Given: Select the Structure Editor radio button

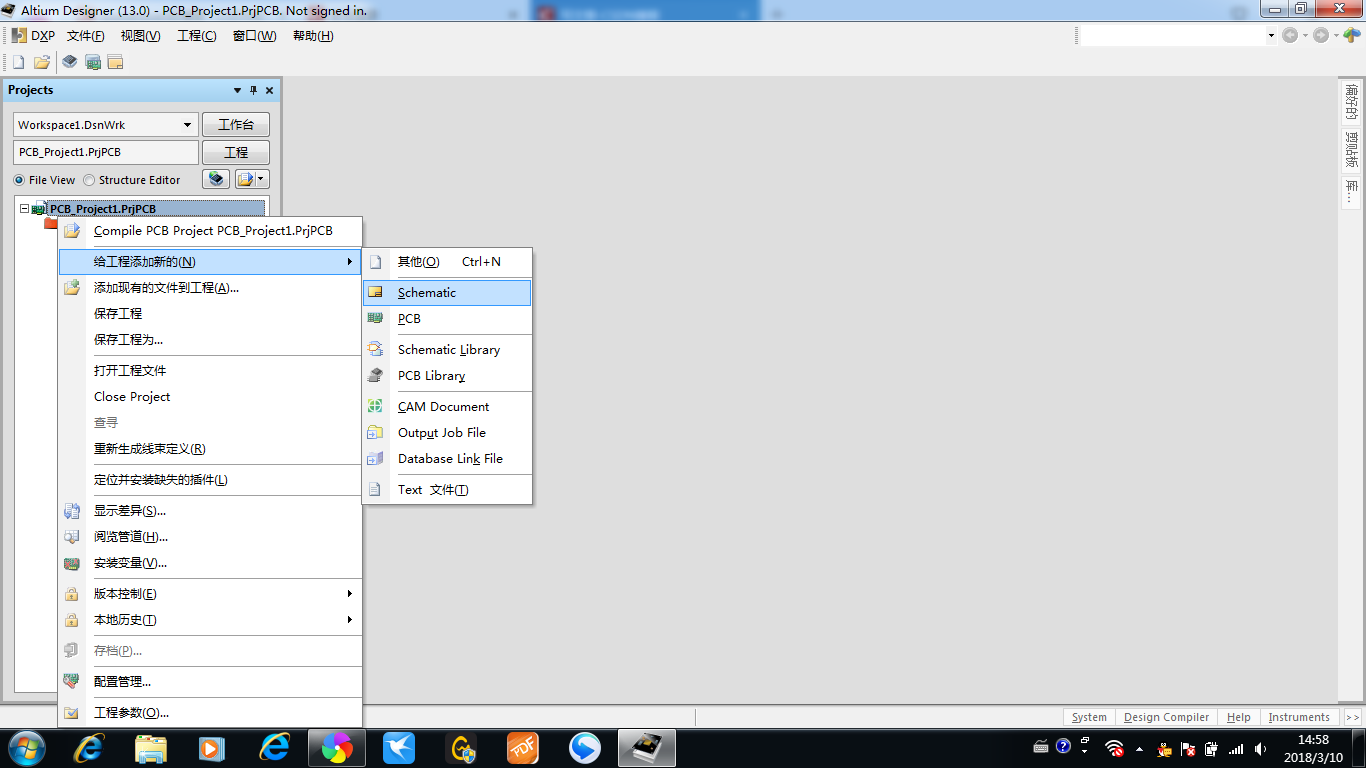Looking at the screenshot, I should [89, 180].
